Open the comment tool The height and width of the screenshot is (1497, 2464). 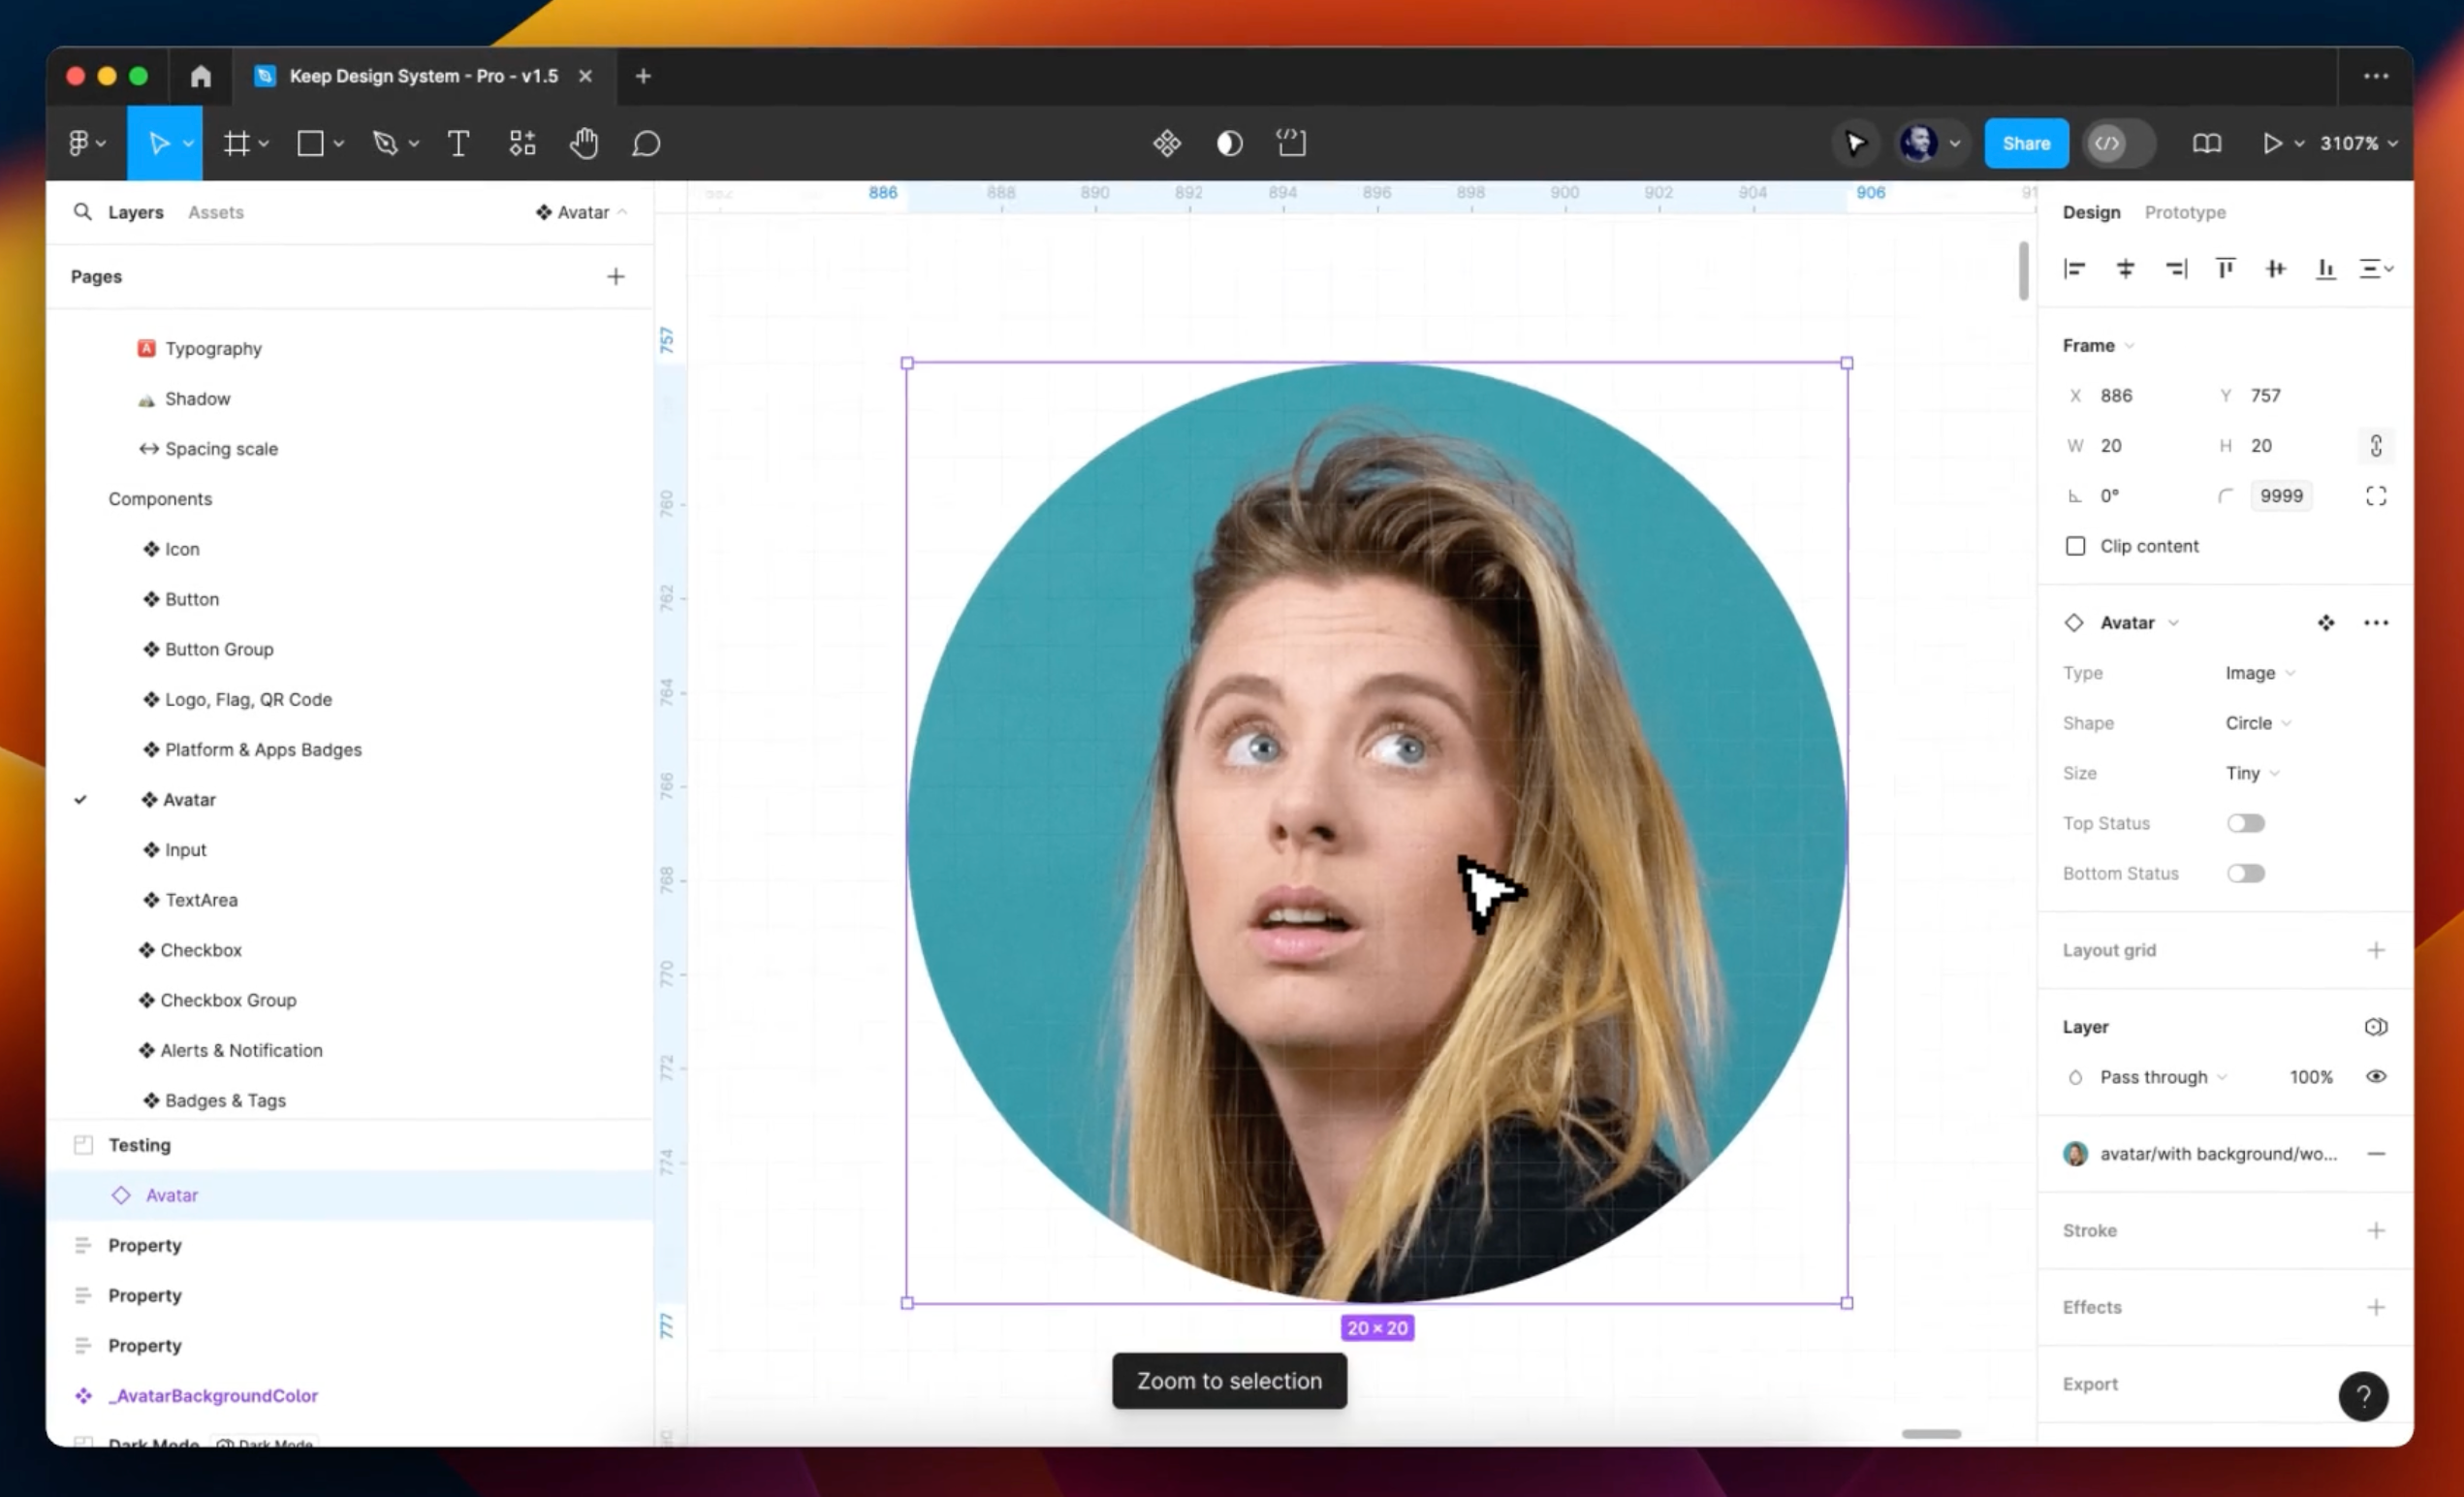(x=645, y=144)
